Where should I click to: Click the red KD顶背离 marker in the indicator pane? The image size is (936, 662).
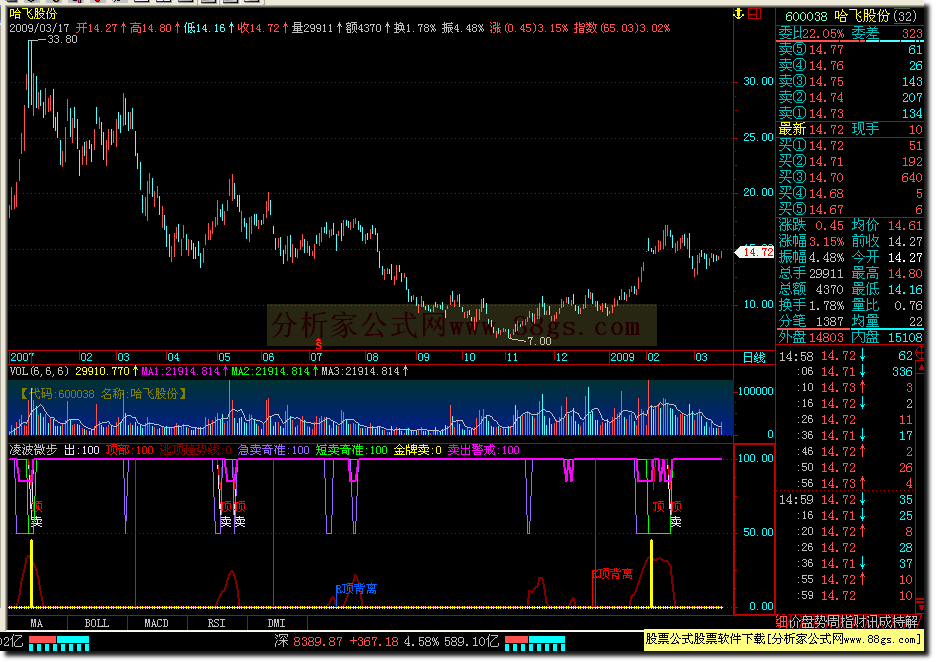(612, 574)
